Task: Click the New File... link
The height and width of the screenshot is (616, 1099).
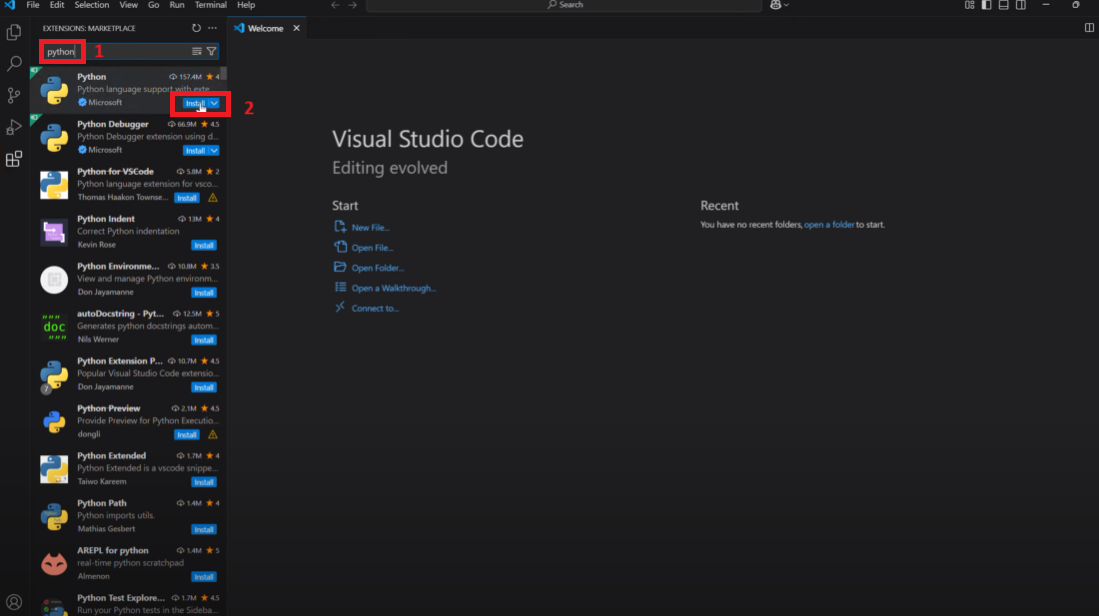Action: coord(370,228)
